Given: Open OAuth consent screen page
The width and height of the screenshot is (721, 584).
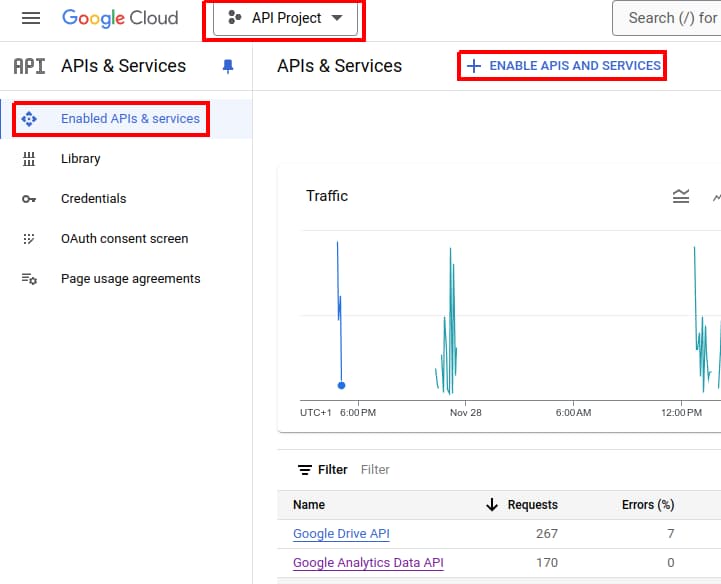Looking at the screenshot, I should click(124, 239).
